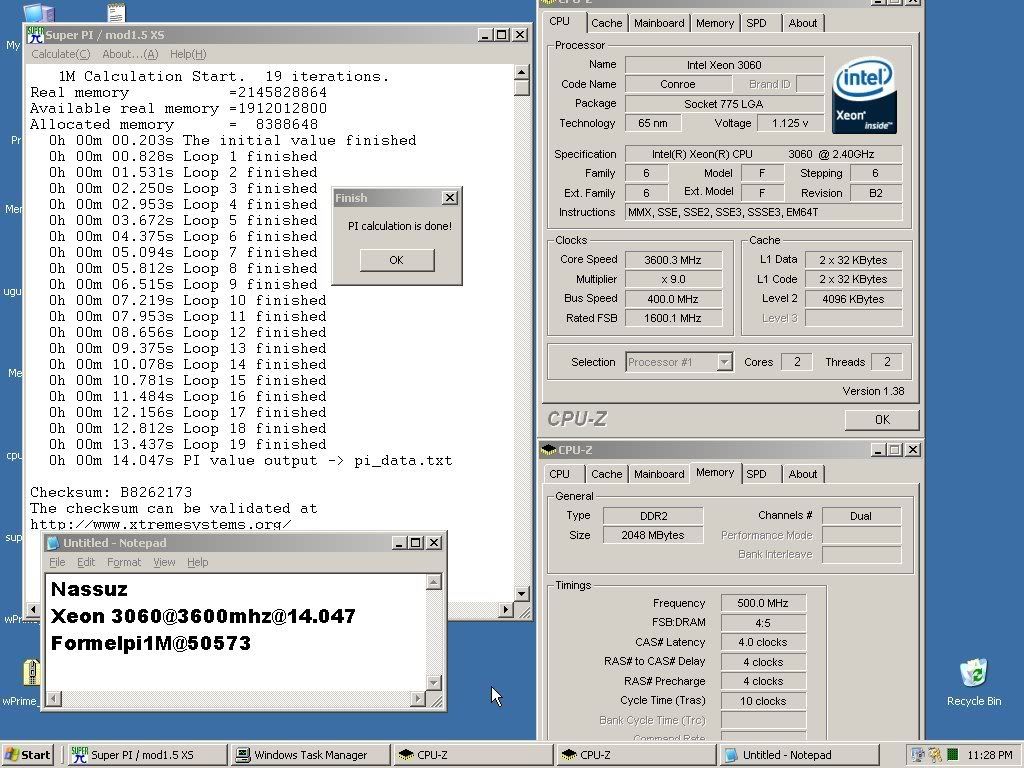This screenshot has width=1024, height=768.
Task: Click the up arrow of Notepad's vertical scrollbar
Action: point(434,582)
